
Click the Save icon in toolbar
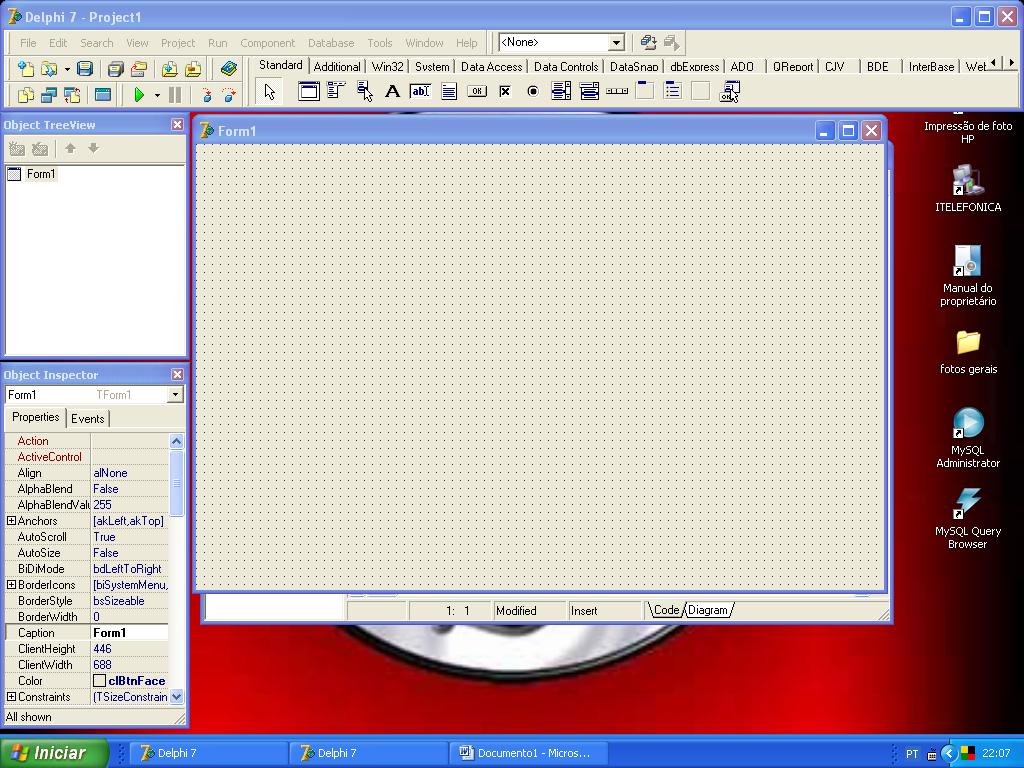85,69
